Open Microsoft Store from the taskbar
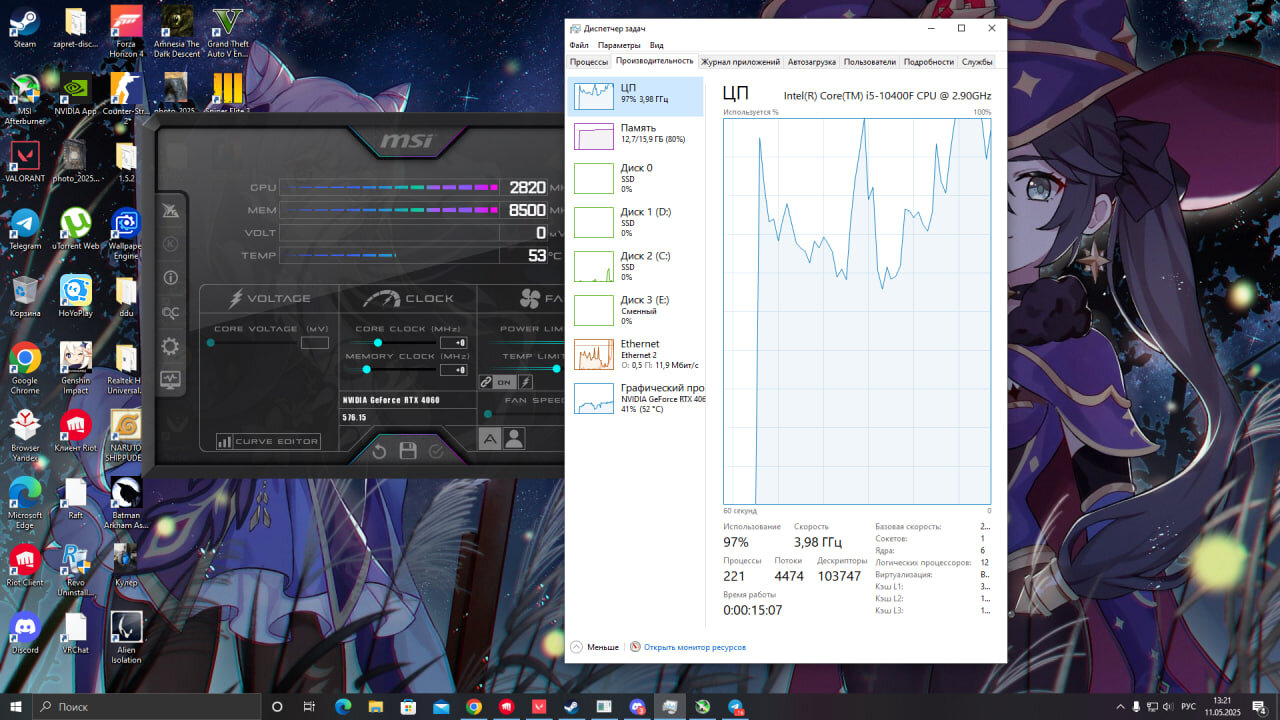The width and height of the screenshot is (1280, 720). coord(408,706)
